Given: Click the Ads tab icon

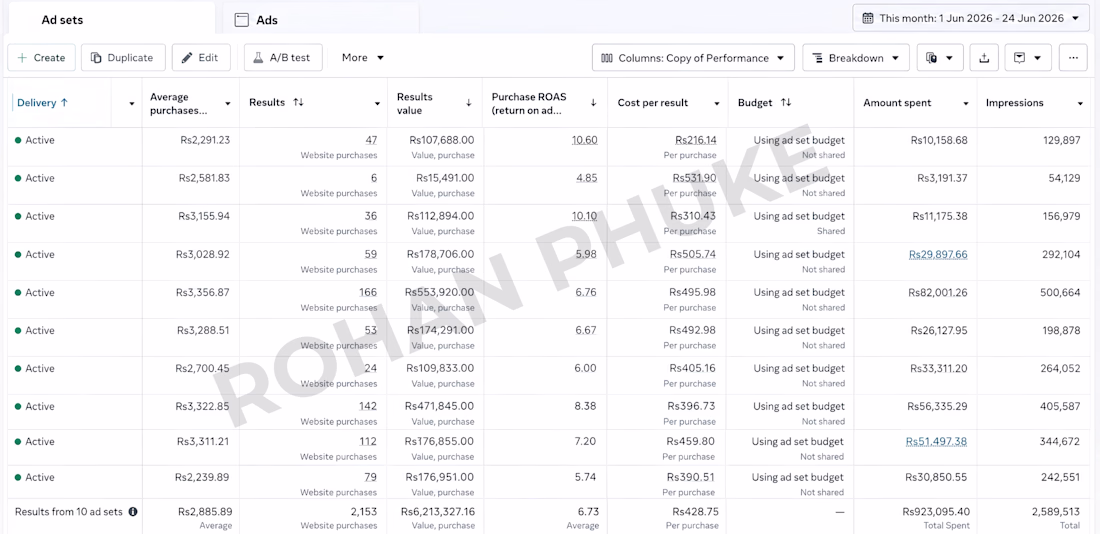Looking at the screenshot, I should coord(242,20).
